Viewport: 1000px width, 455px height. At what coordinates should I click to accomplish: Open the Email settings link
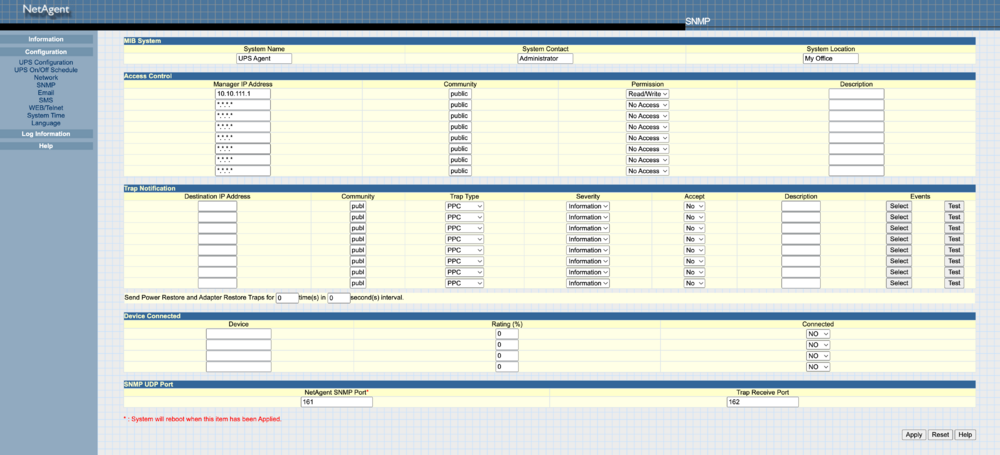46,93
